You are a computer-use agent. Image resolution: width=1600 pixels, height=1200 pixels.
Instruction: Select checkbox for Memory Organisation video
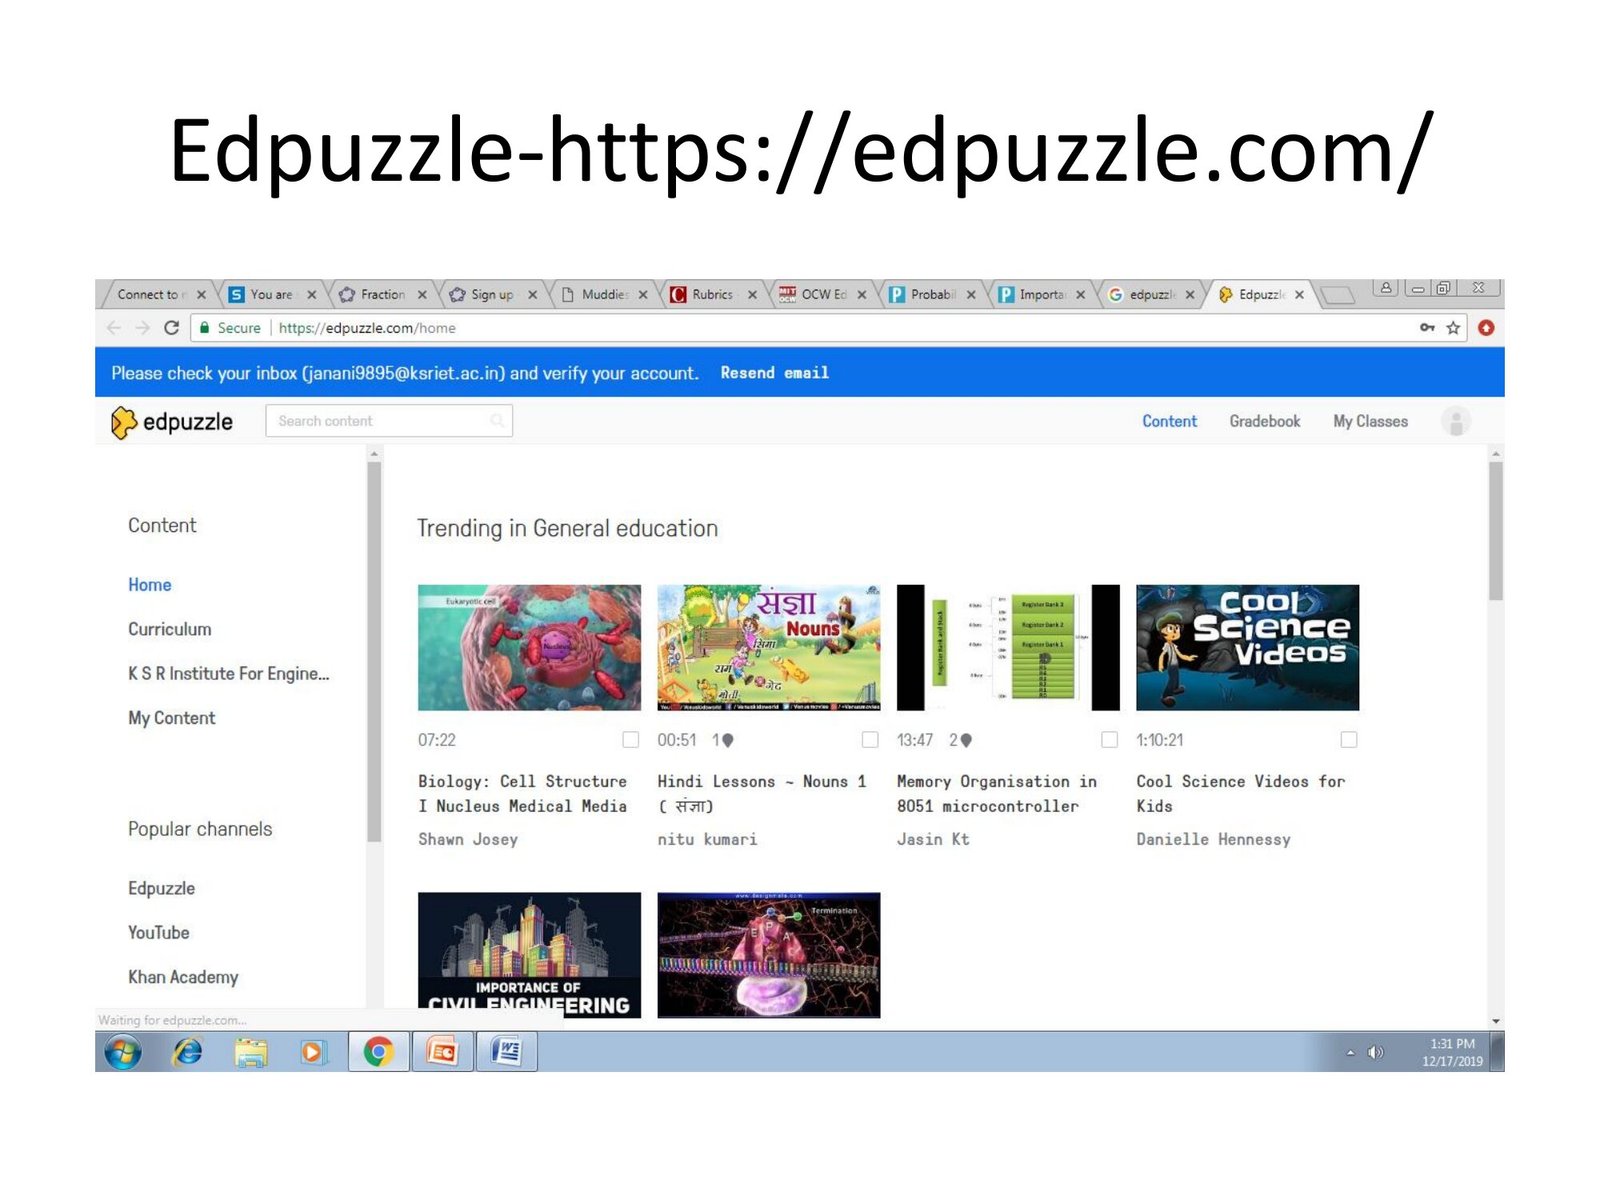[x=1109, y=739]
